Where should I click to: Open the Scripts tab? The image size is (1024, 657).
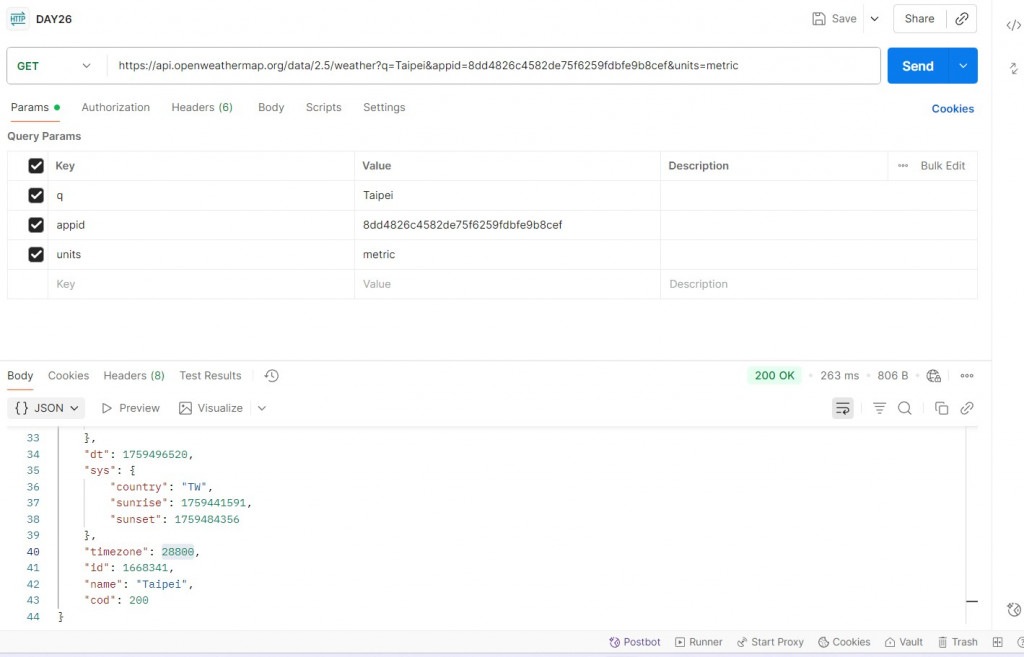[323, 107]
